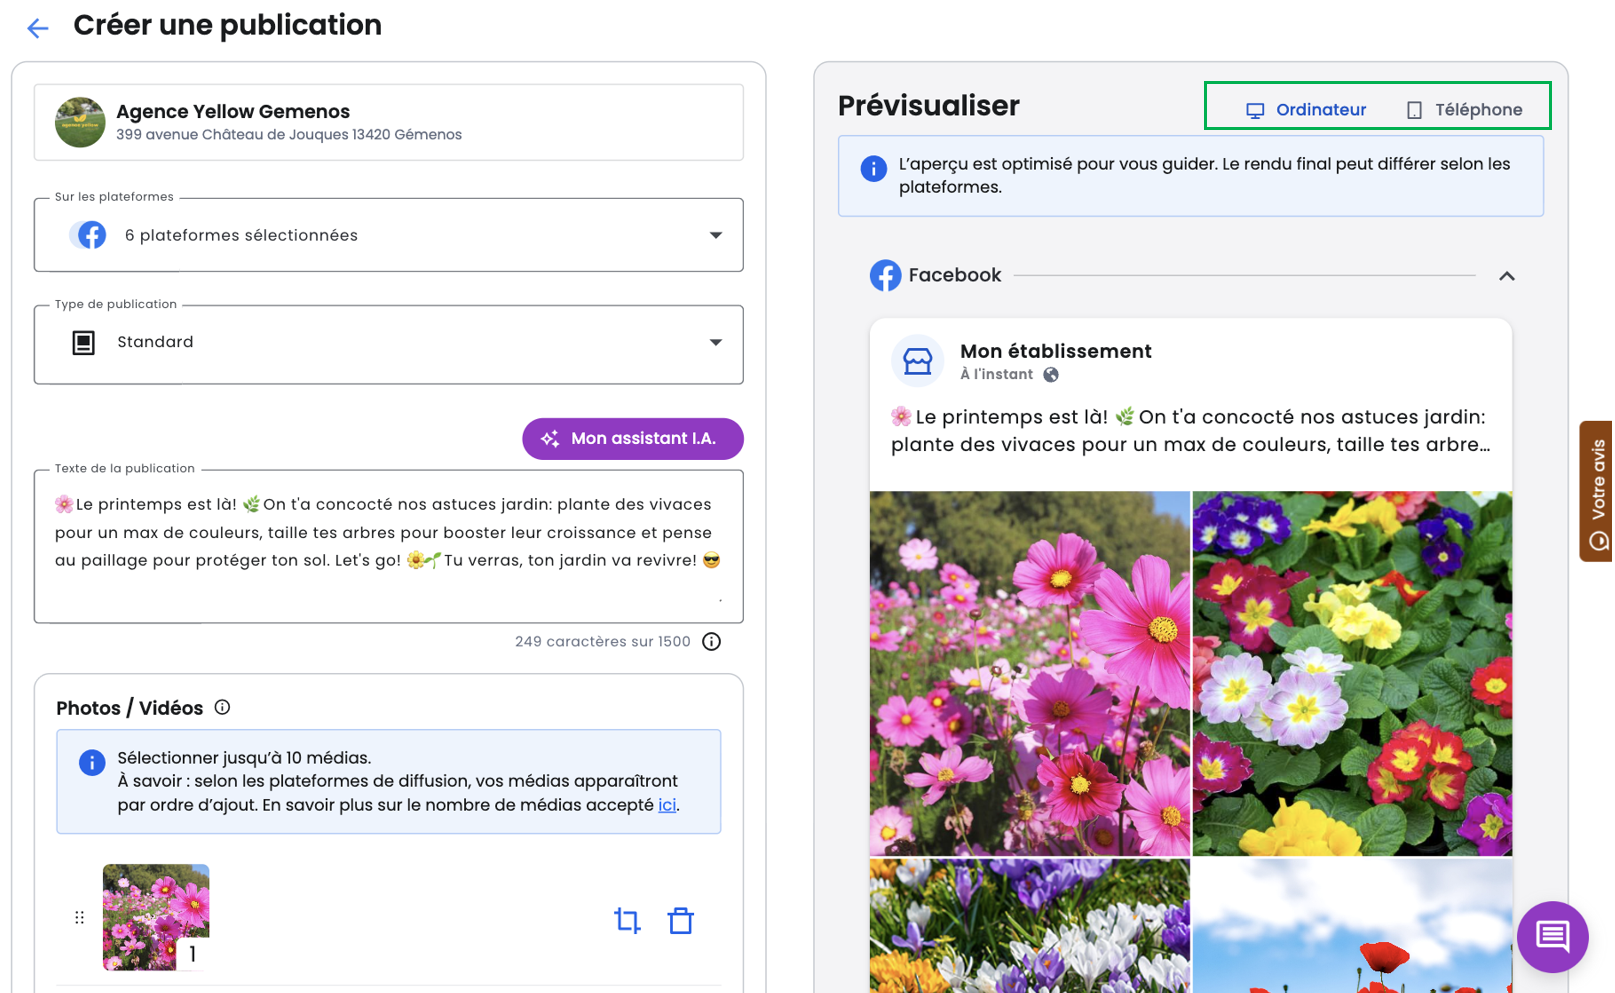
Task: Open the platforms selection dropdown
Action: tap(388, 235)
